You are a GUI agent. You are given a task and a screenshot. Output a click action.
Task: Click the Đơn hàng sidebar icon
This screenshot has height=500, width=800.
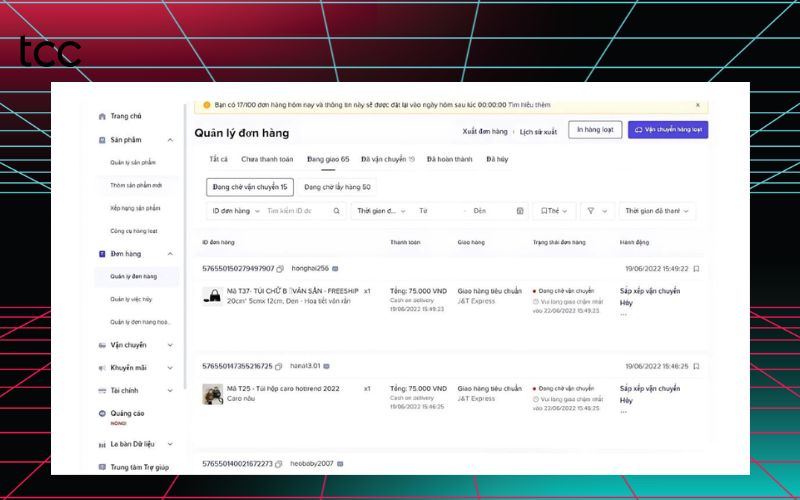[x=102, y=254]
